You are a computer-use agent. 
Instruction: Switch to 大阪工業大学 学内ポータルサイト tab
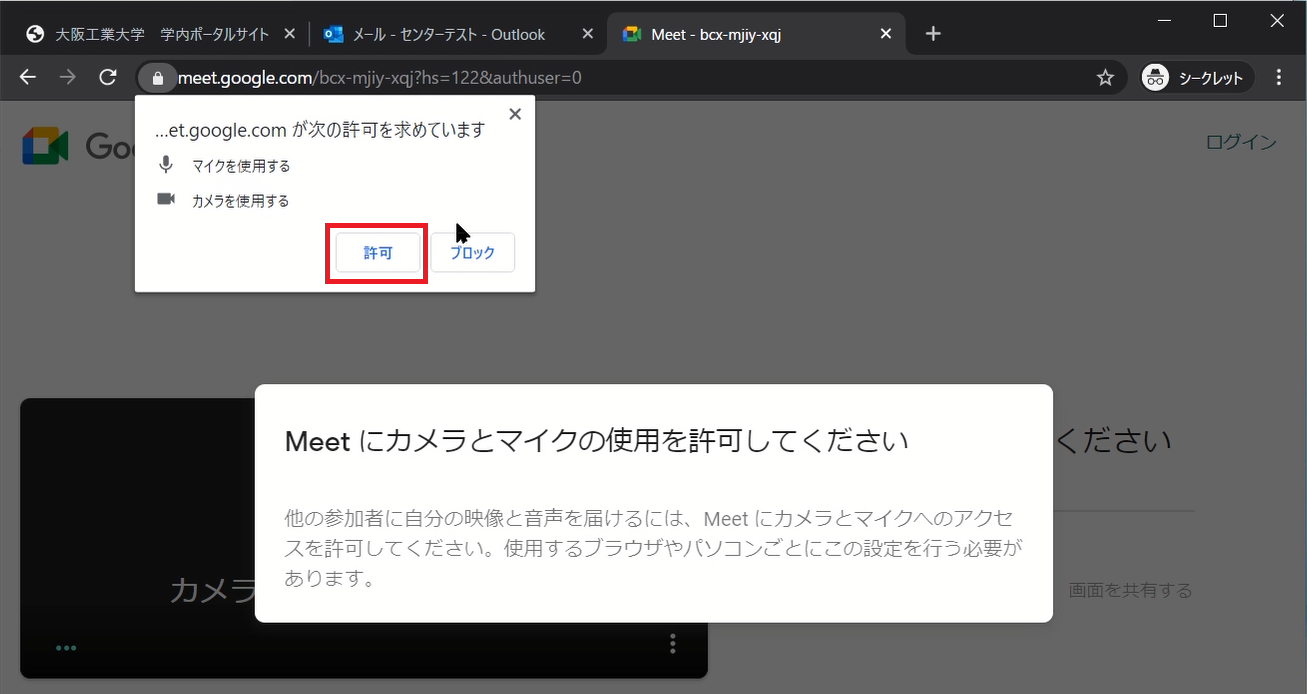[x=162, y=34]
